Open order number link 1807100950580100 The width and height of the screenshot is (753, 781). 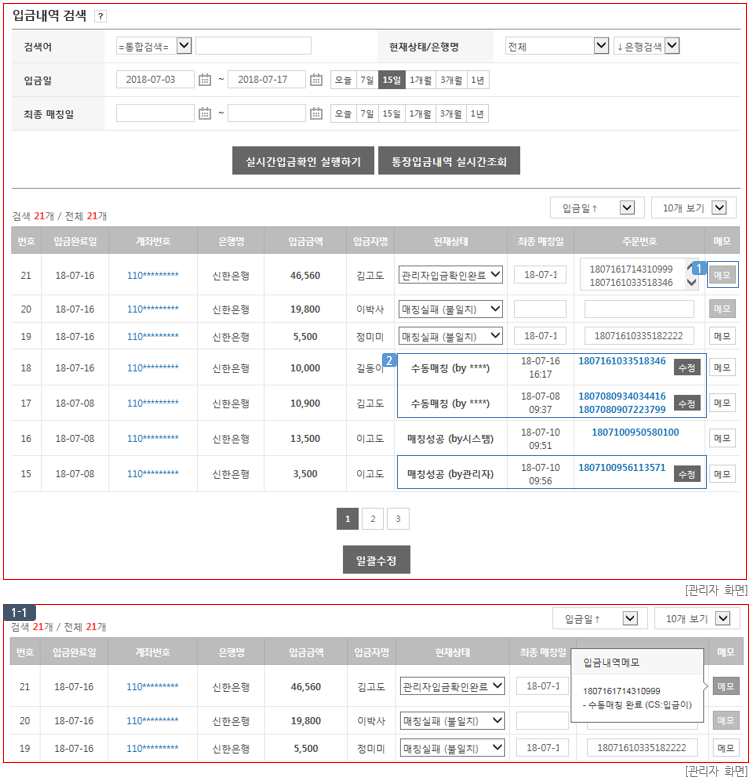click(635, 432)
